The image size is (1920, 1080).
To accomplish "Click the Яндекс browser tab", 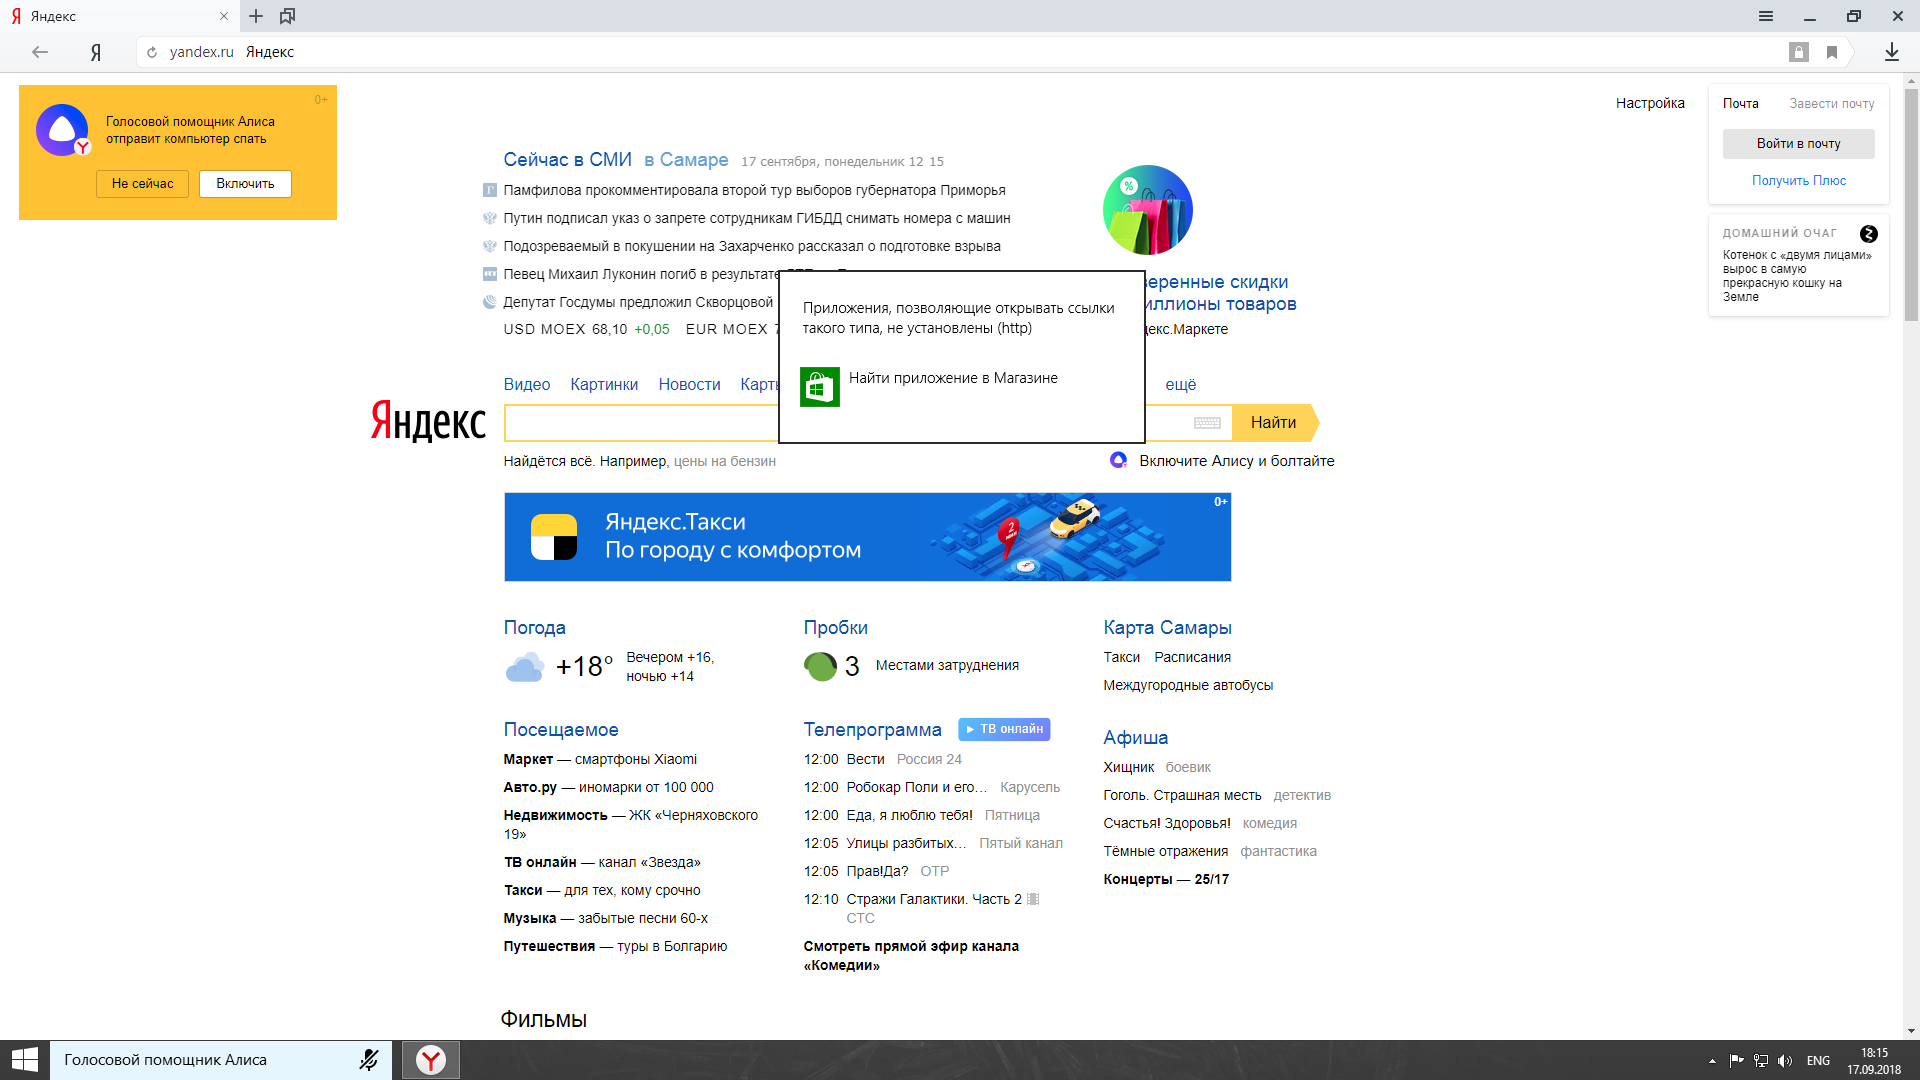I will click(x=120, y=16).
